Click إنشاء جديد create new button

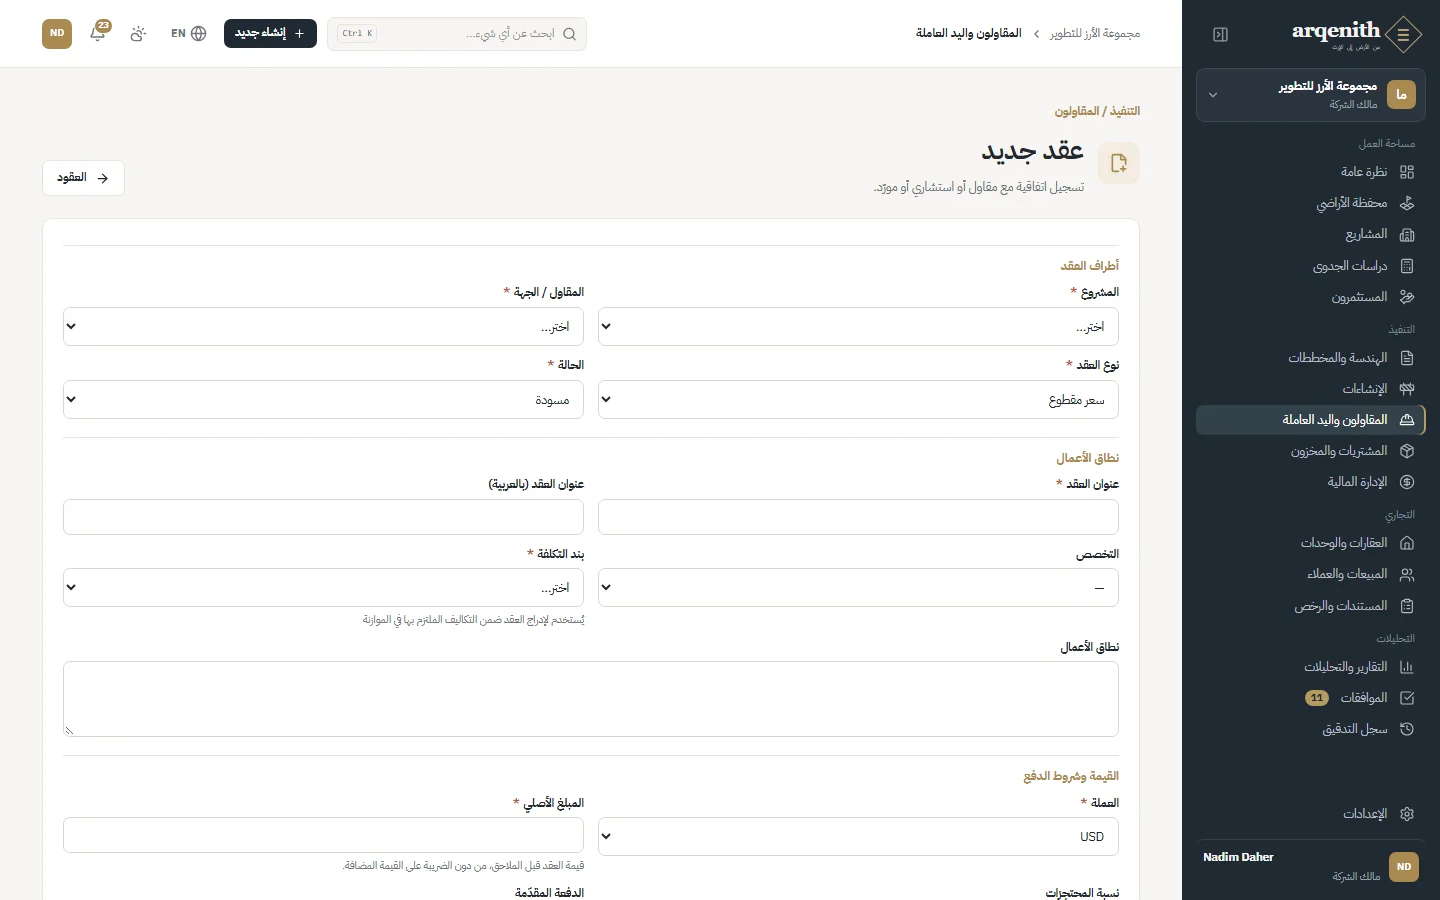270,33
